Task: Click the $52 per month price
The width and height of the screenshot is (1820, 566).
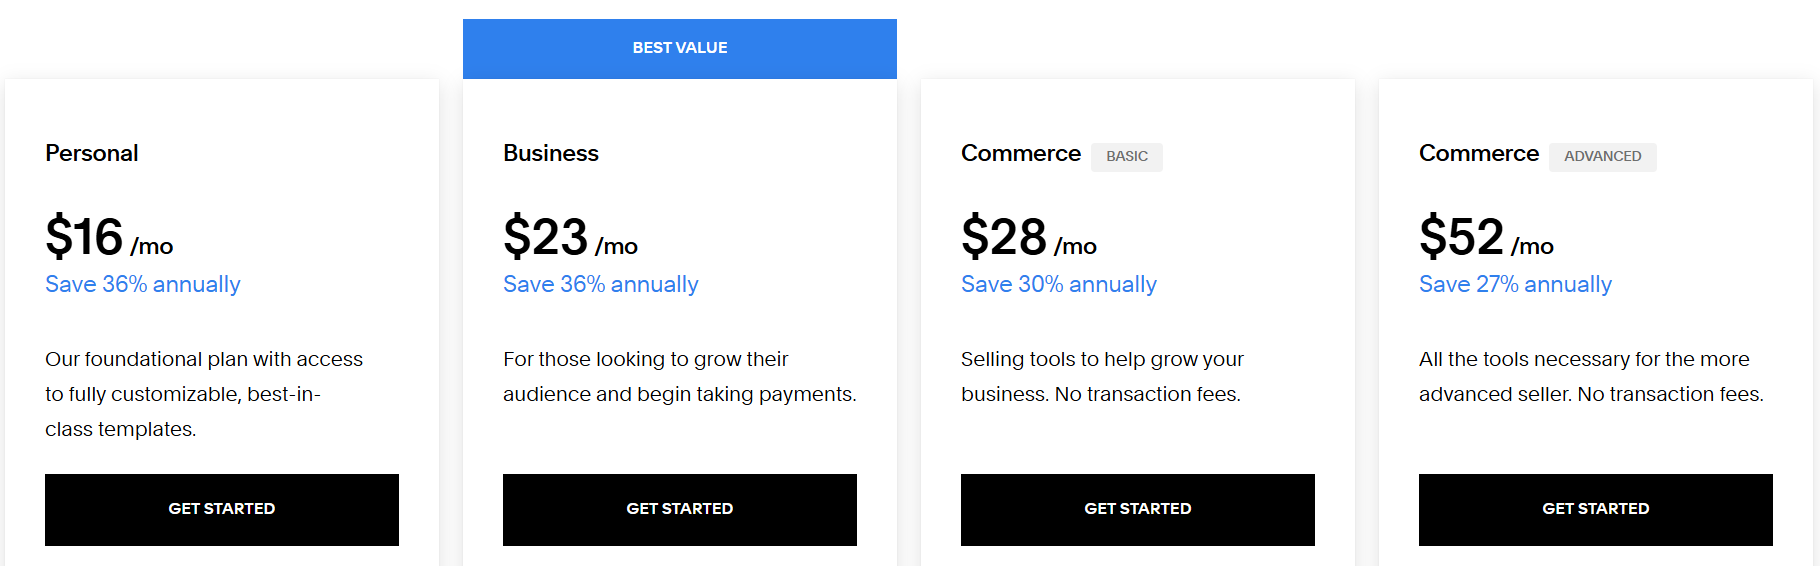Action: (x=1486, y=238)
